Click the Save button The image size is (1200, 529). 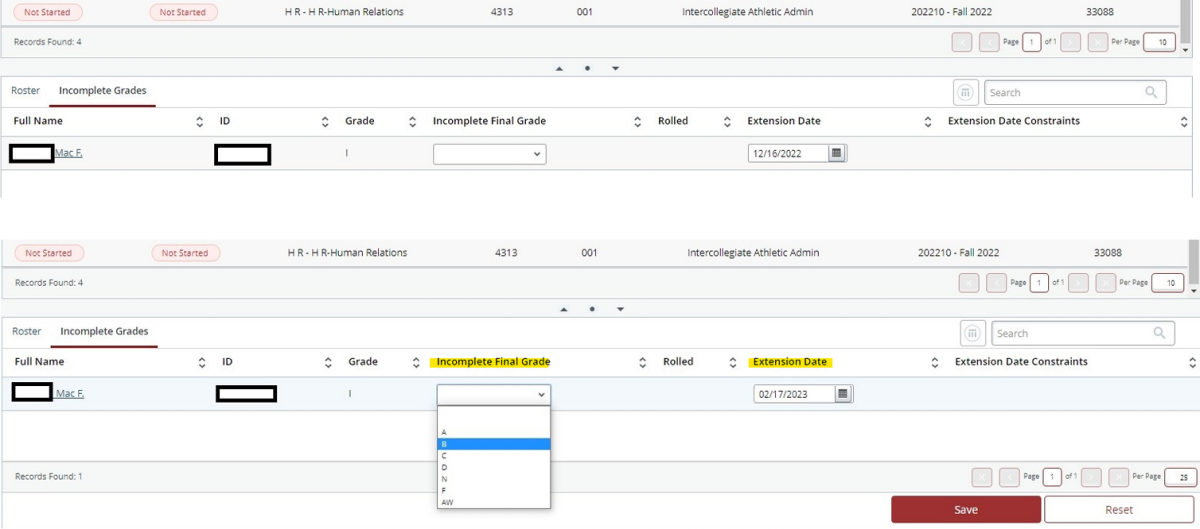pyautogui.click(x=965, y=510)
